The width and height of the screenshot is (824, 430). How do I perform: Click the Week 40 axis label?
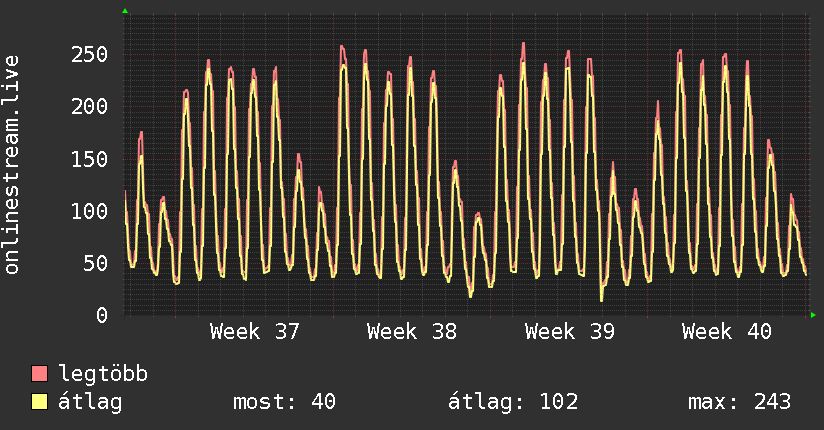727,332
